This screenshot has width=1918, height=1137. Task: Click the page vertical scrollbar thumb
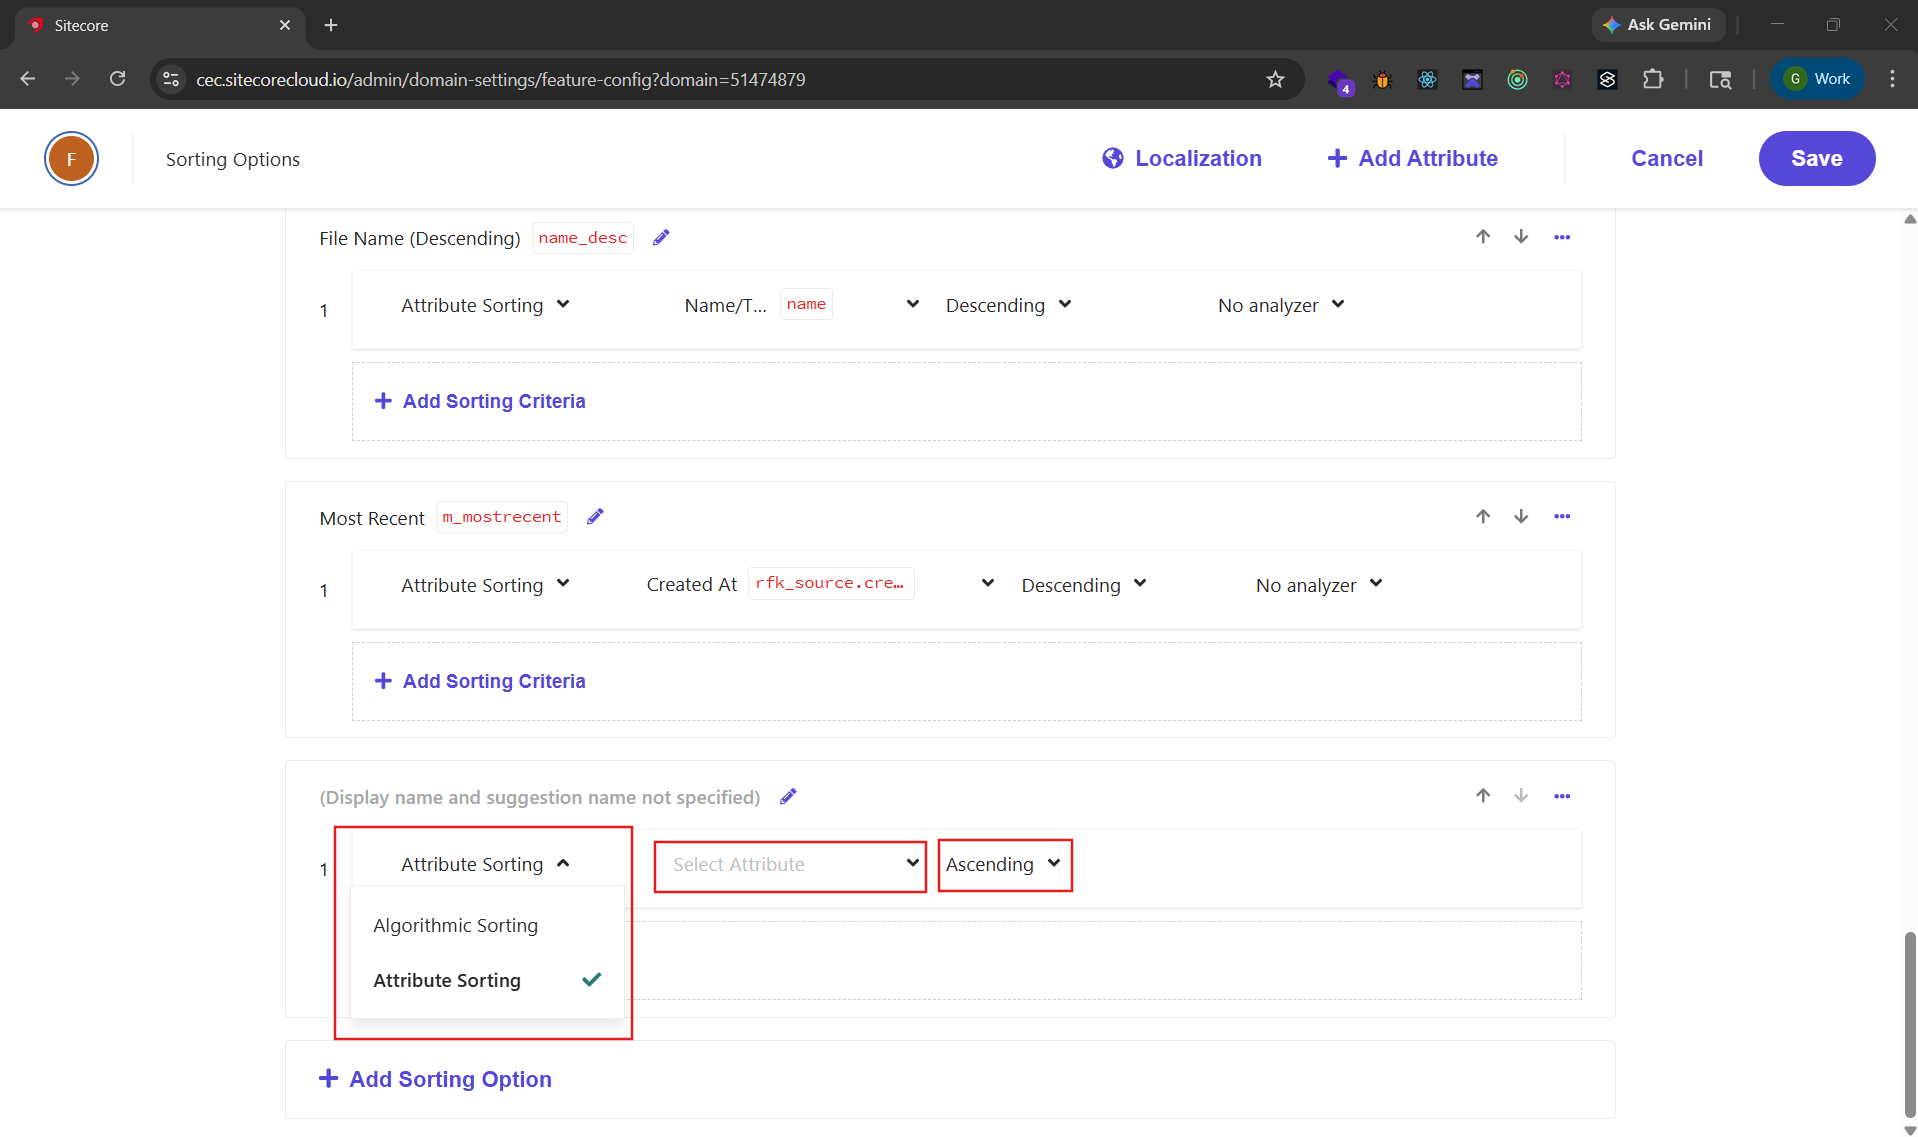1909,1020
